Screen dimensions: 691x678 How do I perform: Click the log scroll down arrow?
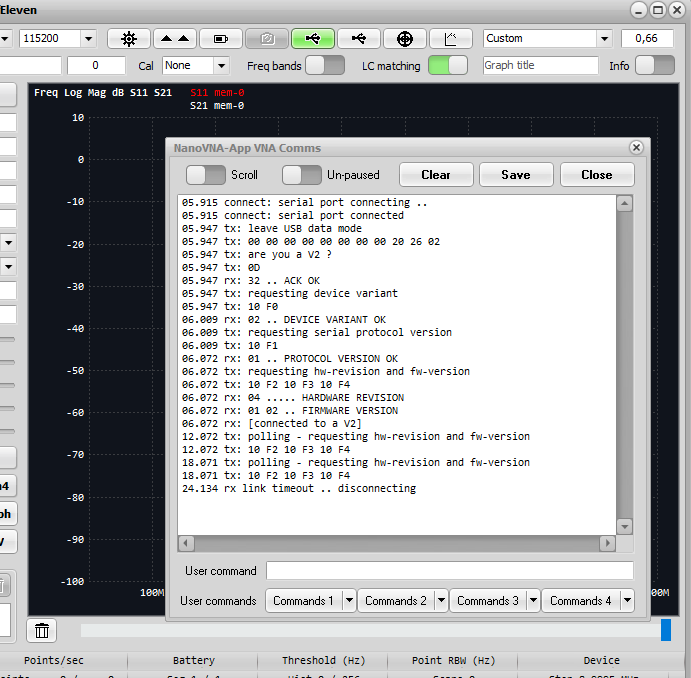click(x=624, y=526)
